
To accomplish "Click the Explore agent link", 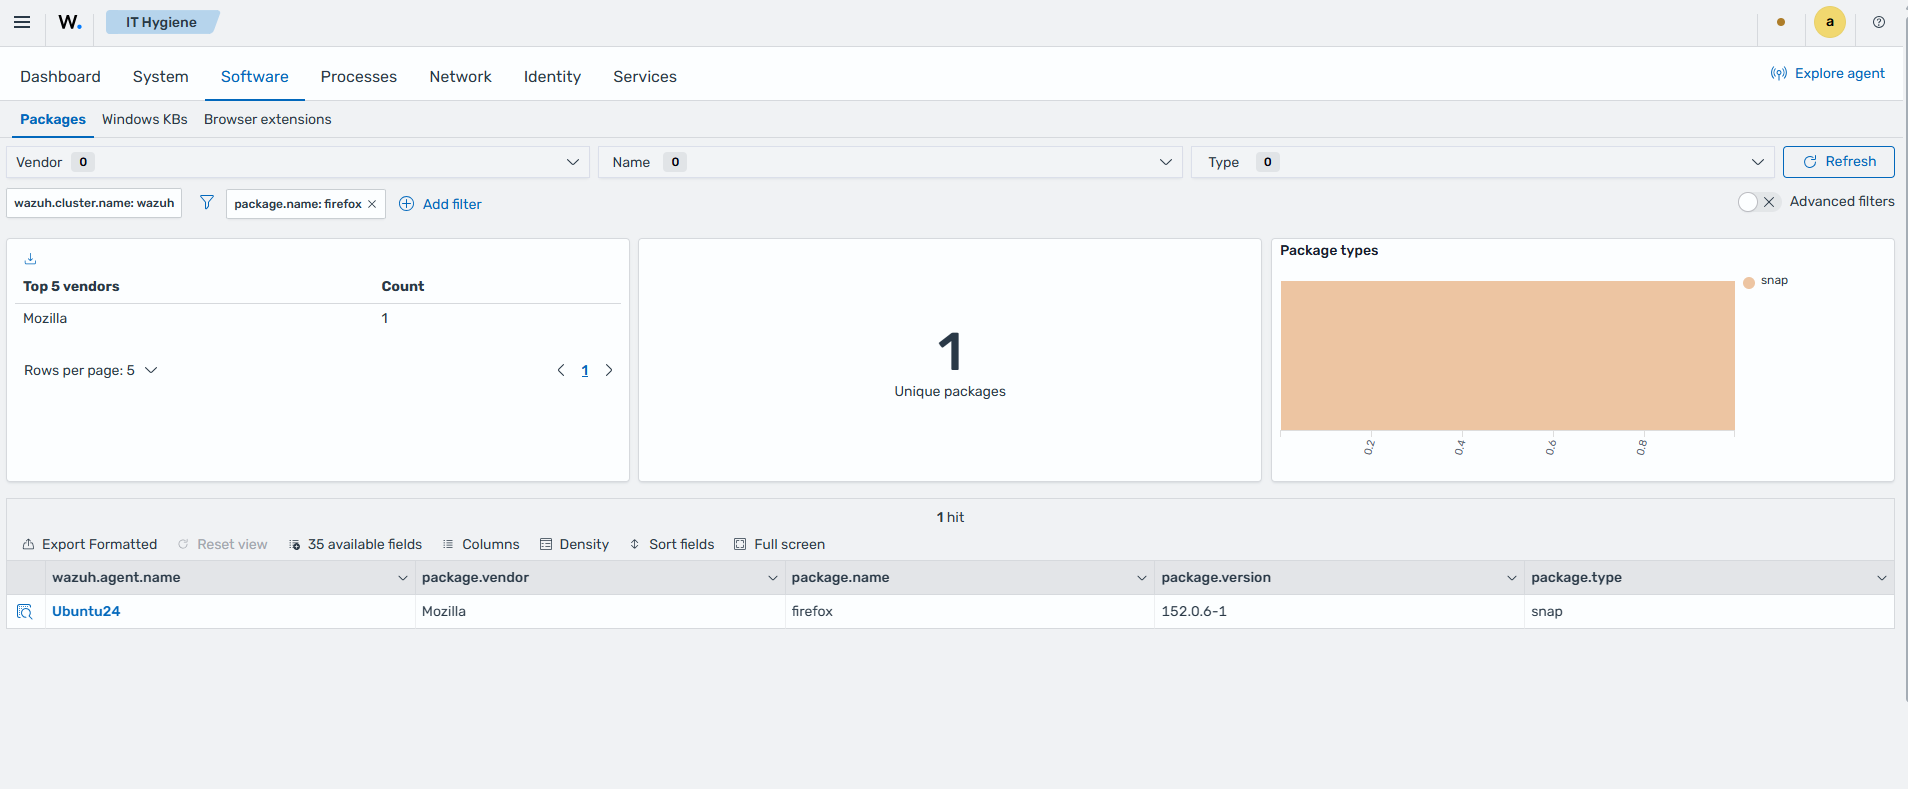I will click(1827, 73).
